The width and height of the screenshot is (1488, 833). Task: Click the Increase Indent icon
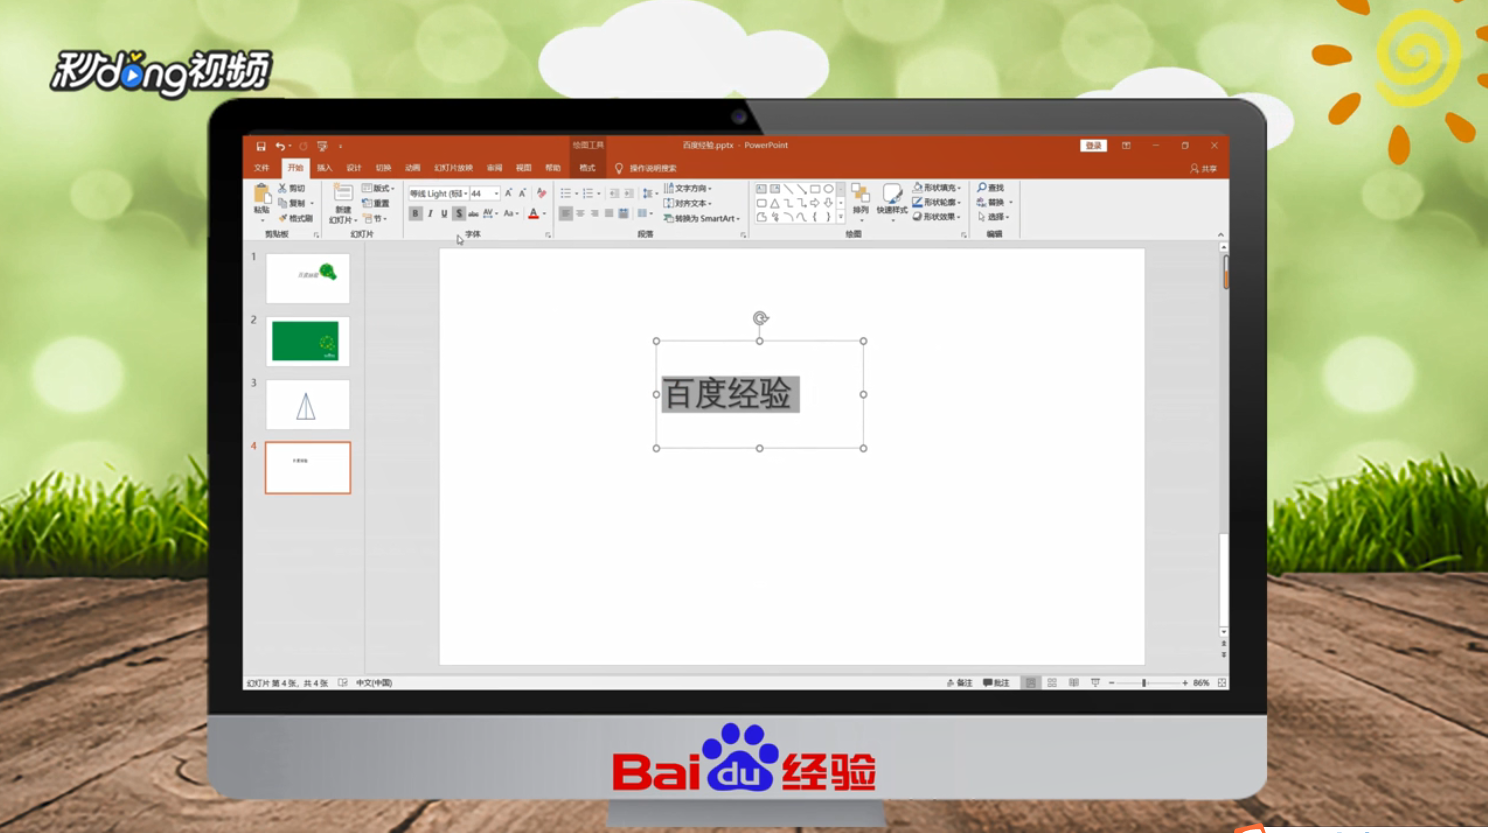coord(628,193)
